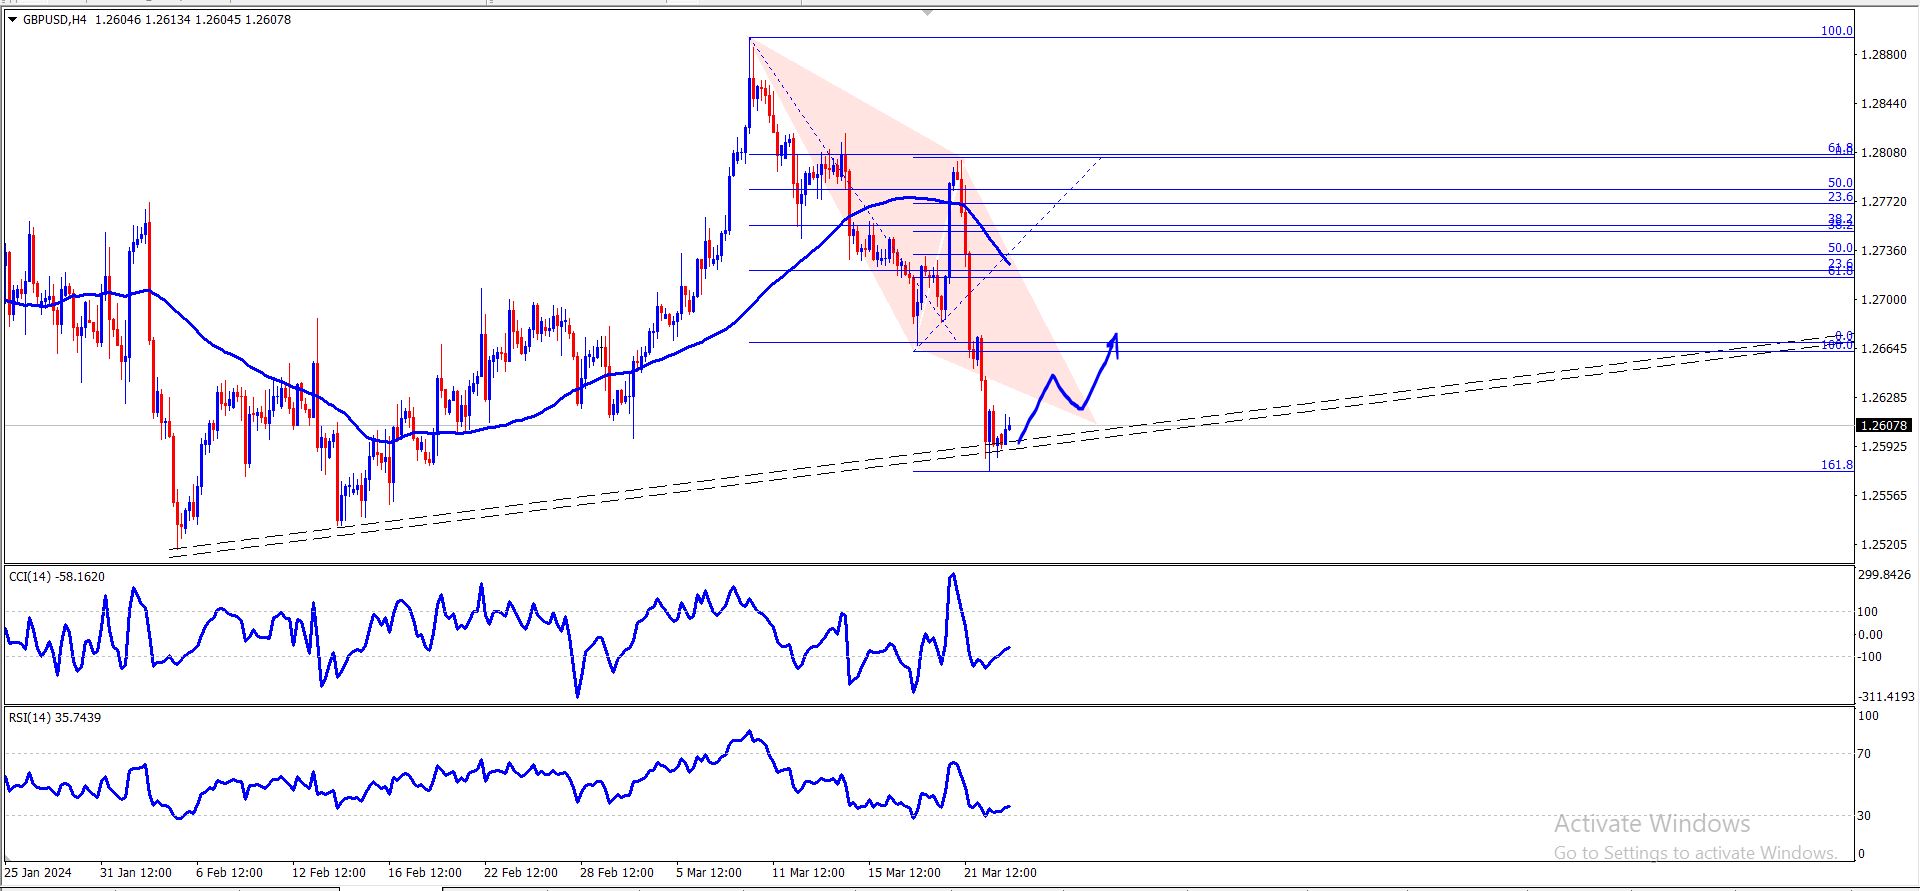Image resolution: width=1920 pixels, height=891 pixels.
Task: Click the 100.0 Fibonacci label at chart top
Action: pyautogui.click(x=1836, y=31)
